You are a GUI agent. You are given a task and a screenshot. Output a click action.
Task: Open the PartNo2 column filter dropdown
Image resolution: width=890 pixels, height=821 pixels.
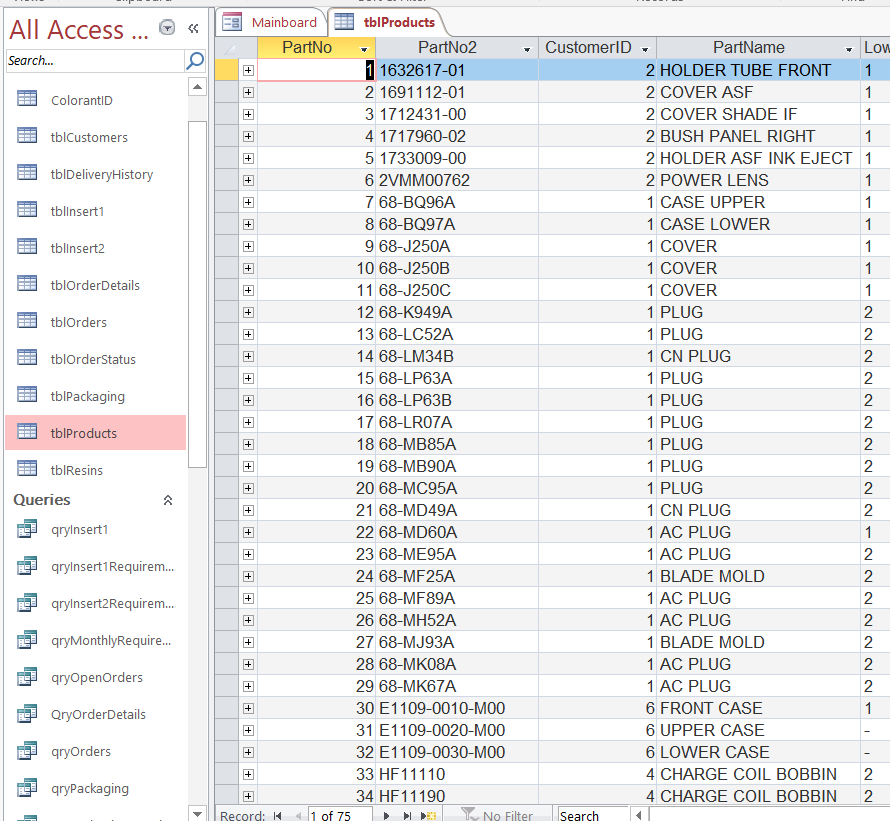click(527, 49)
